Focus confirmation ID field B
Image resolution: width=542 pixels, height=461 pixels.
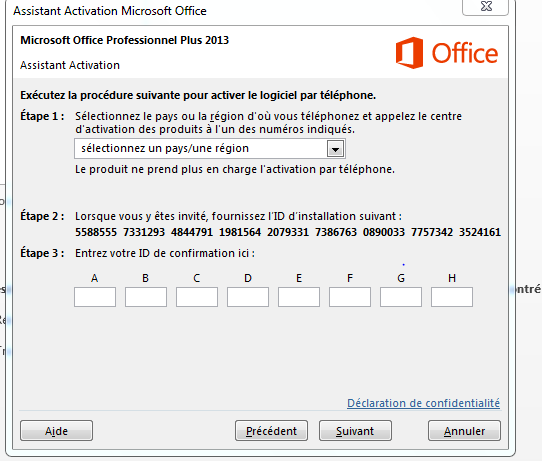(146, 297)
